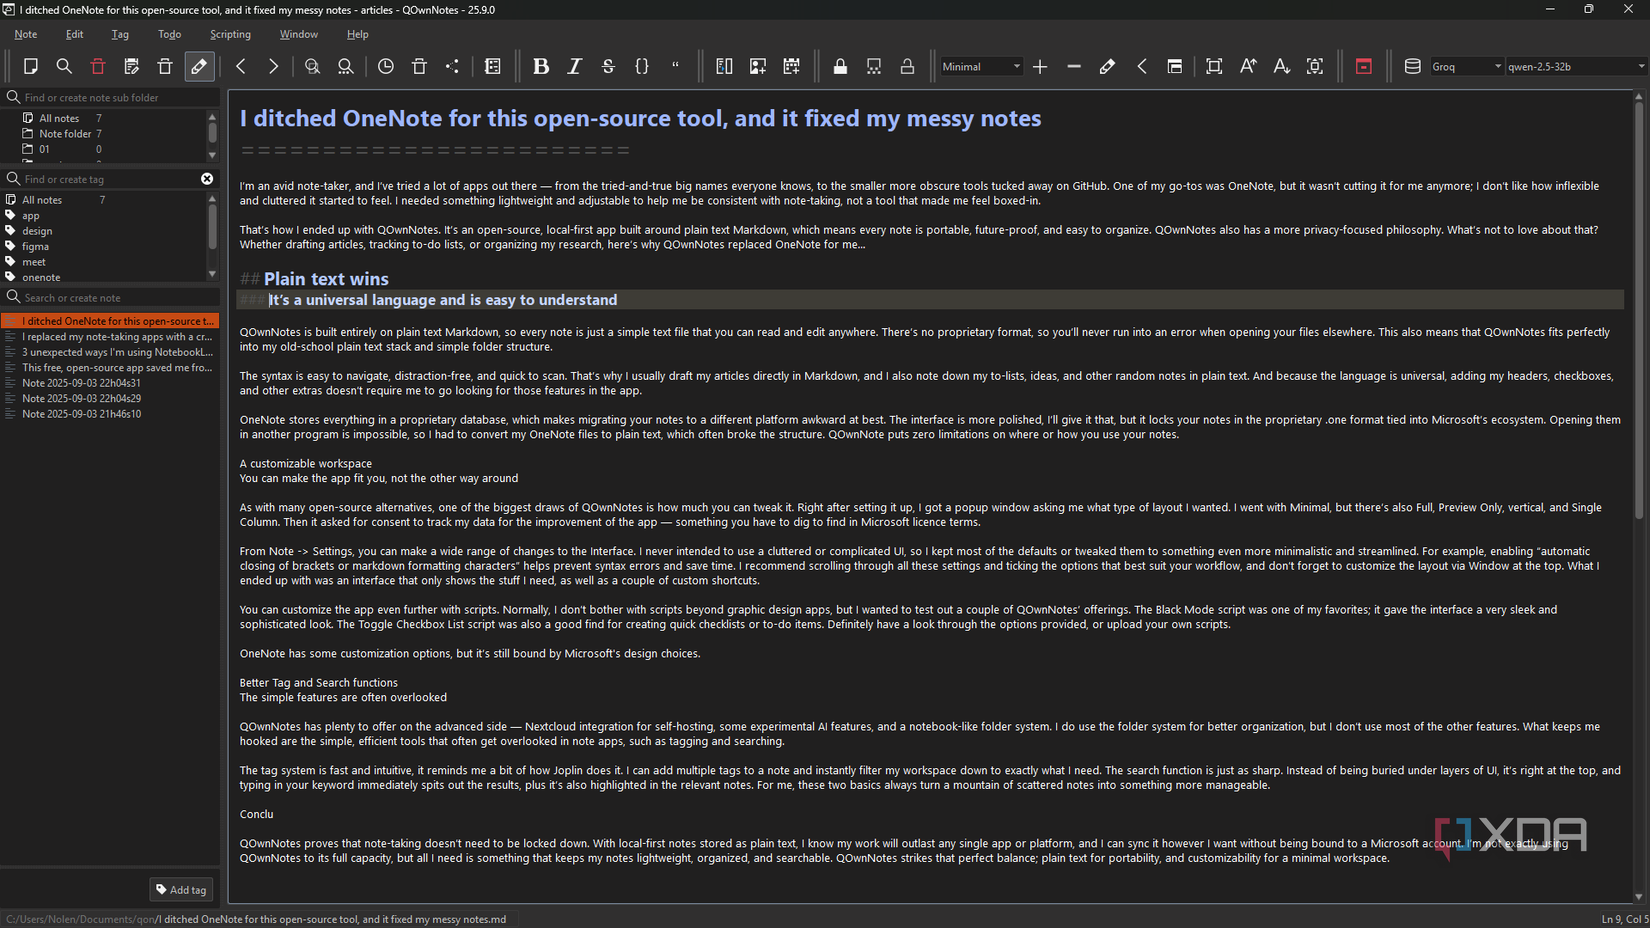Insert a code block with braces icon
Viewport: 1650px width, 928px height.
642,66
